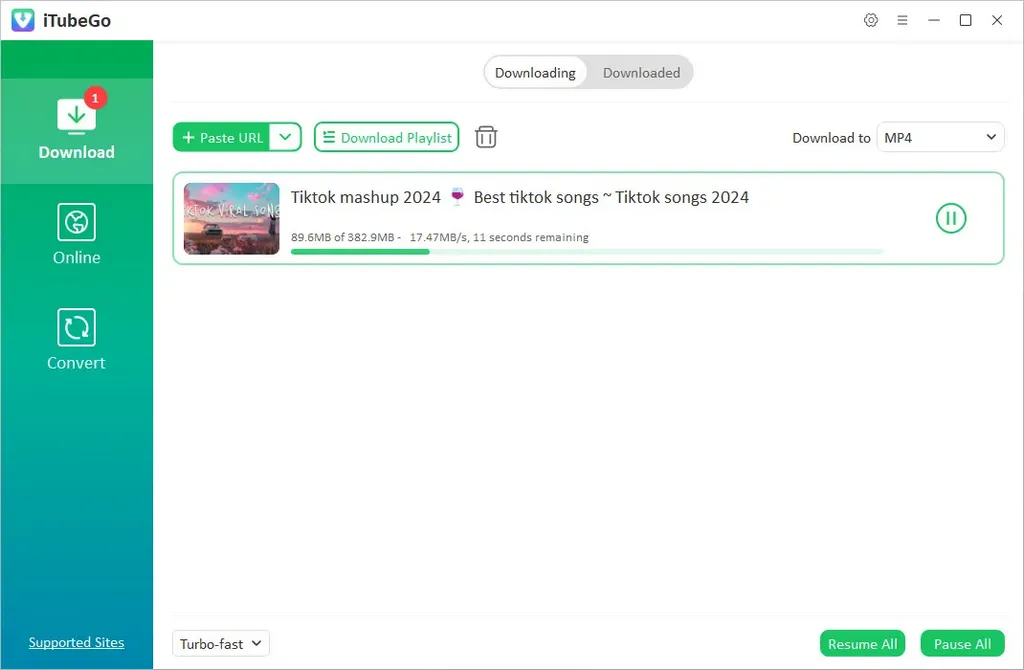Click the Tiktok mashup video thumbnail

point(232,218)
